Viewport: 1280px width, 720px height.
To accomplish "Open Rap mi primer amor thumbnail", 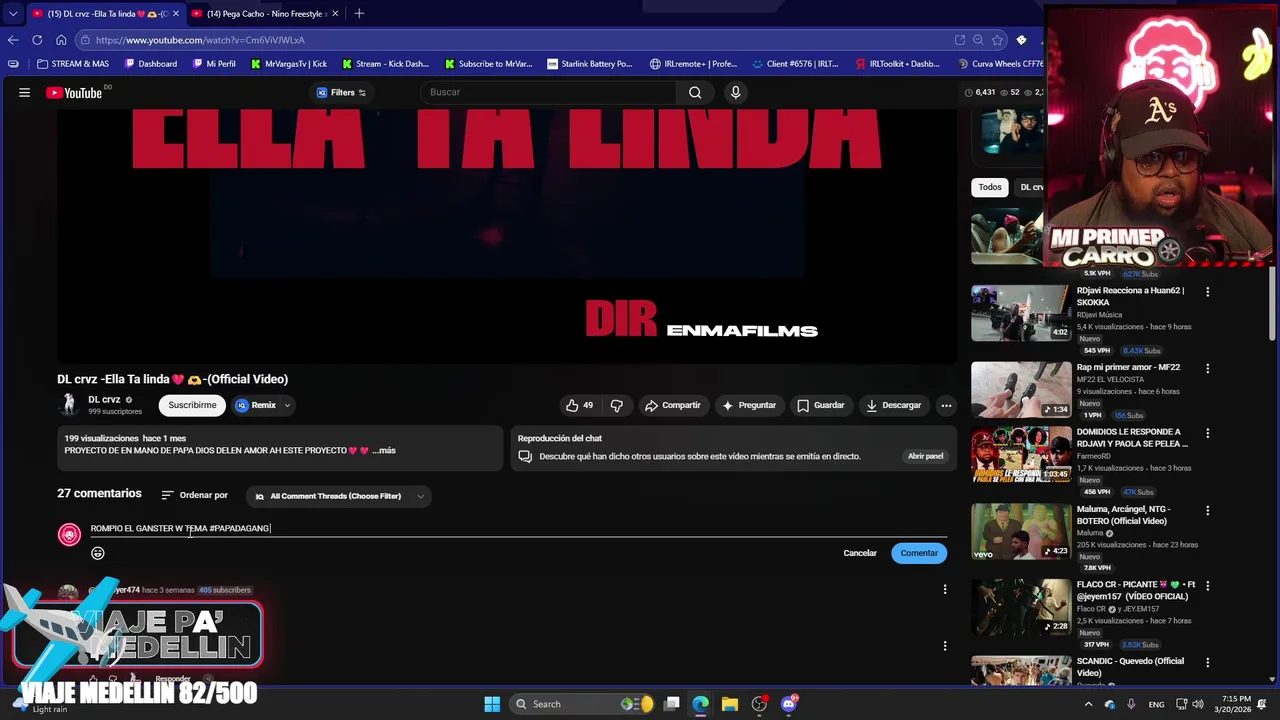I will 1021,389.
